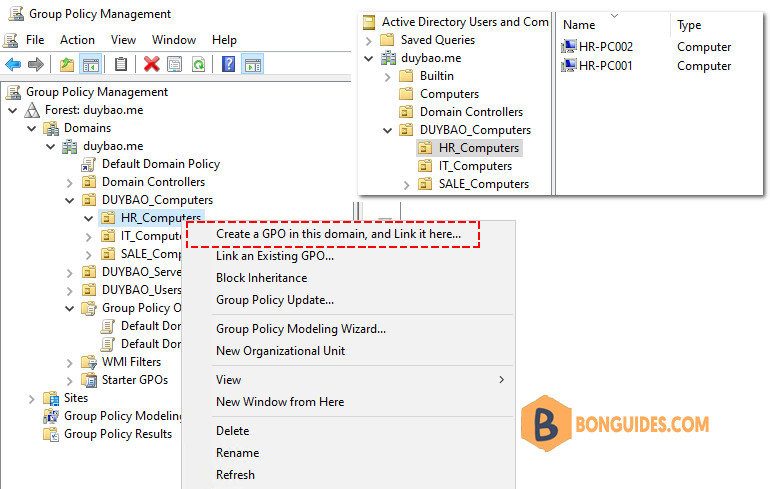Click the Forward arrow toolbar icon

coord(36,64)
